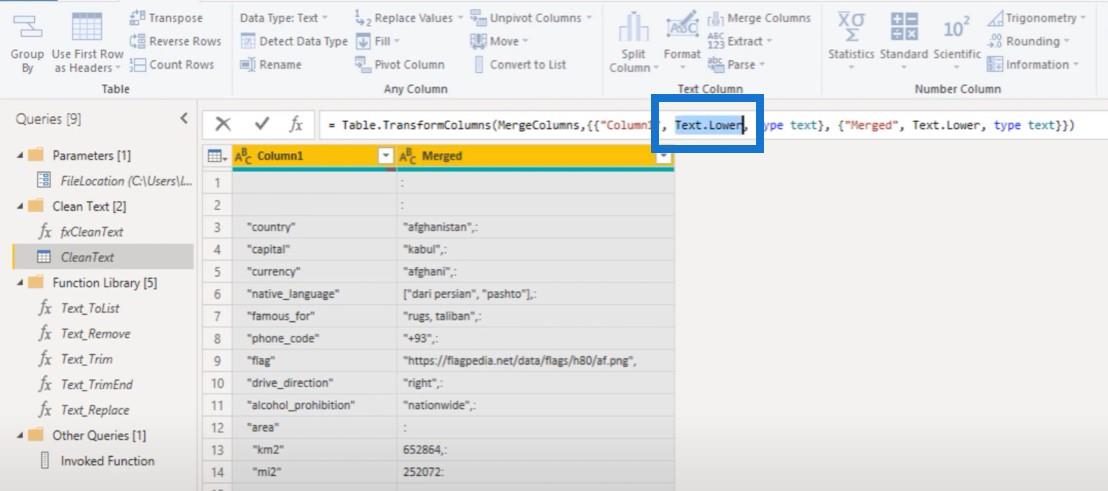Collapse the Parameters folder
Image resolution: width=1108 pixels, height=491 pixels.
click(20, 155)
